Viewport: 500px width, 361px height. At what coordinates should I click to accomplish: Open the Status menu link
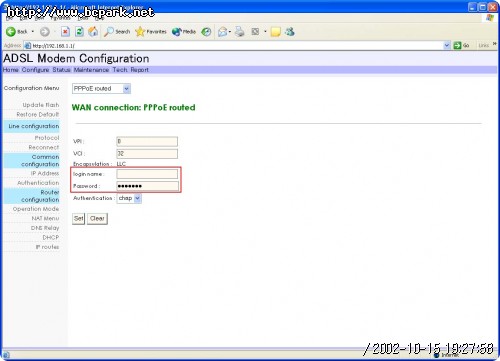point(61,70)
